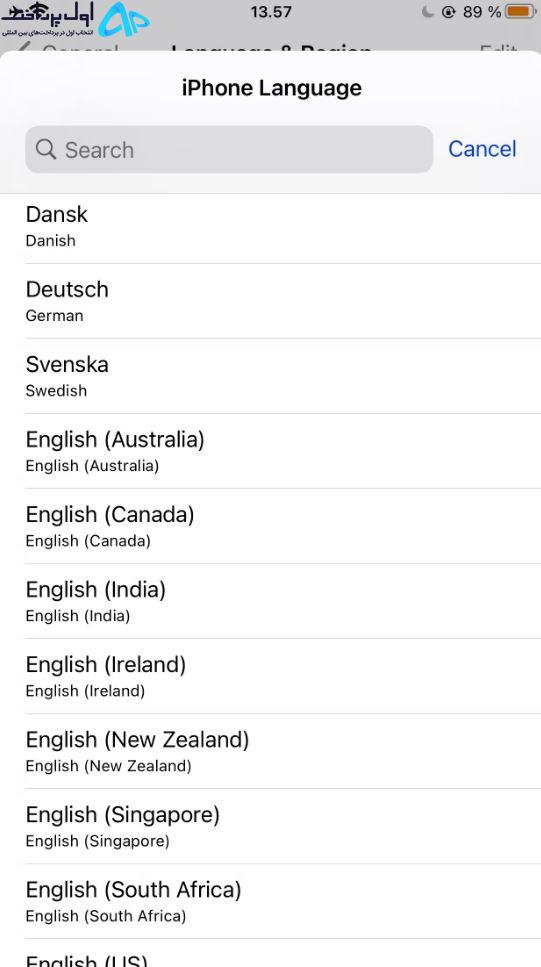Tap the Do Not Disturb moon icon
Image resolution: width=541 pixels, height=967 pixels.
tap(427, 12)
